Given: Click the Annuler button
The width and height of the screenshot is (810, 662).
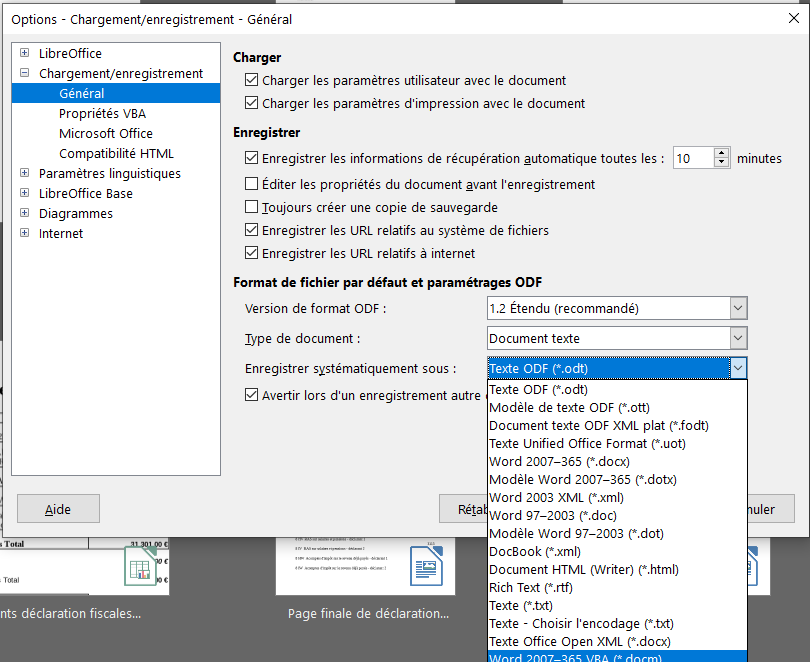Looking at the screenshot, I should point(771,509).
